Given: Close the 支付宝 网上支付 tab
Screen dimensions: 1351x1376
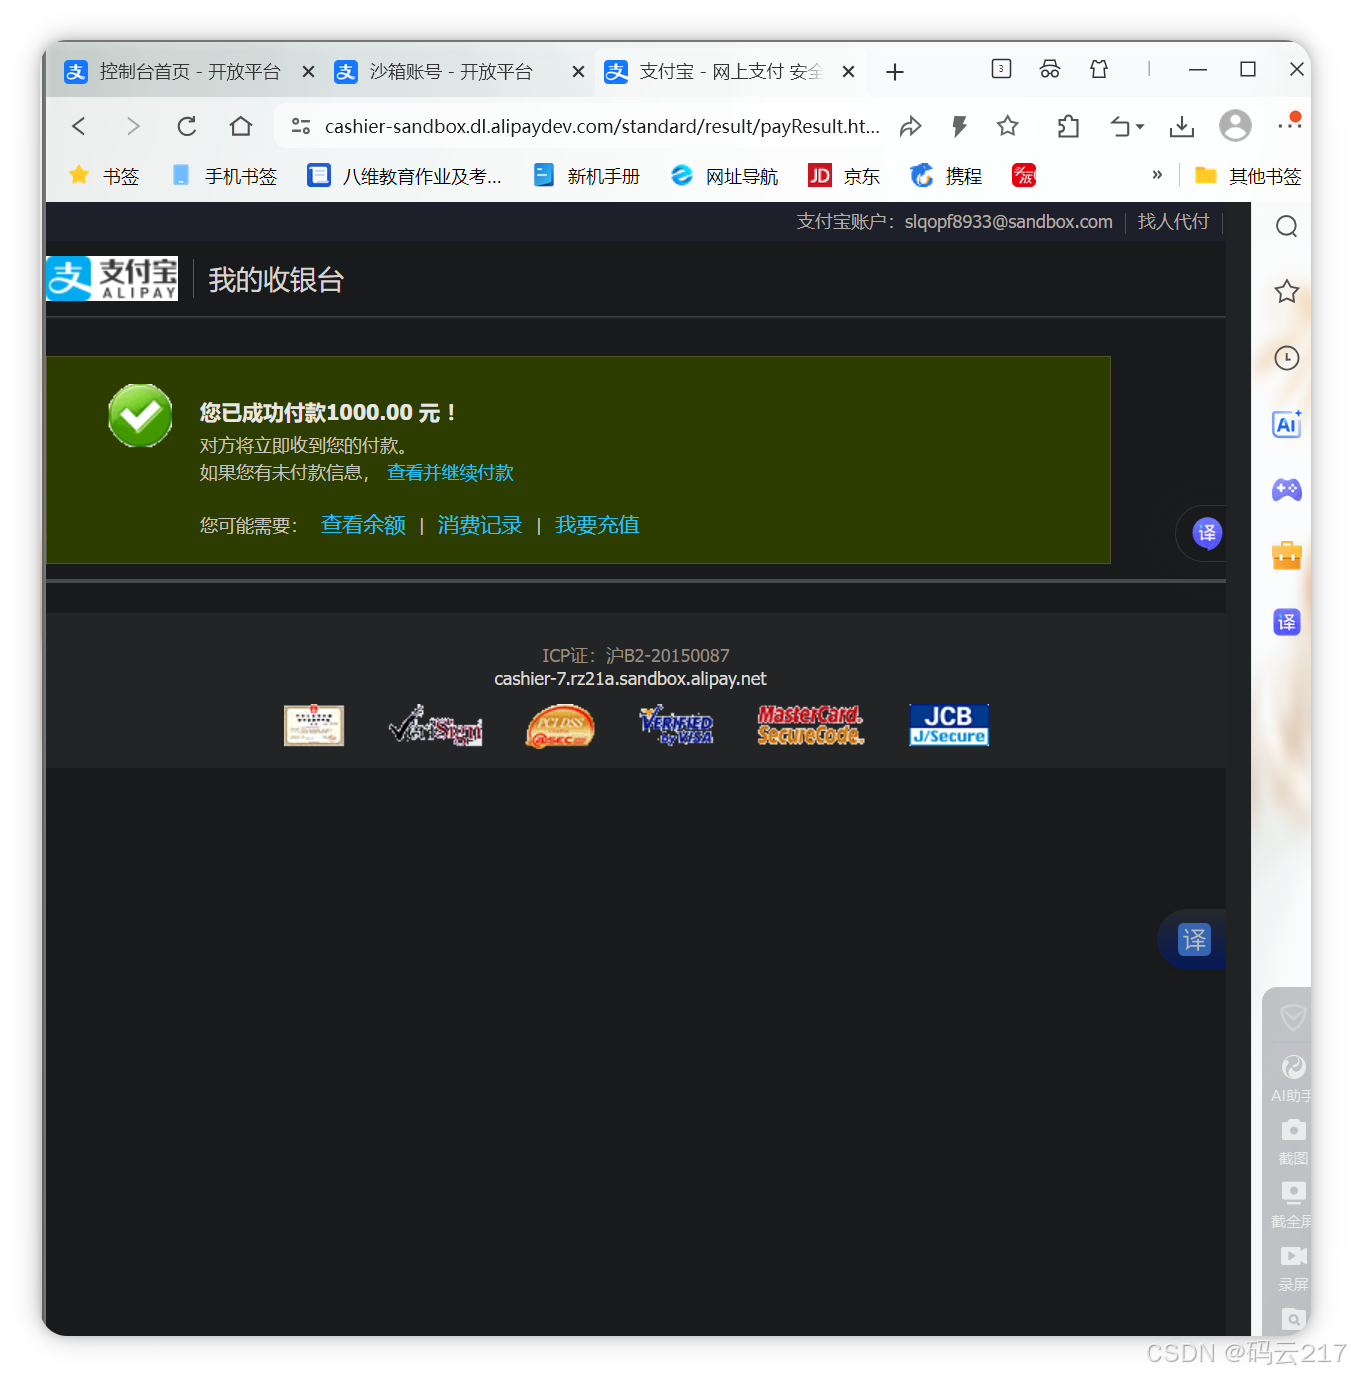Looking at the screenshot, I should pos(848,72).
